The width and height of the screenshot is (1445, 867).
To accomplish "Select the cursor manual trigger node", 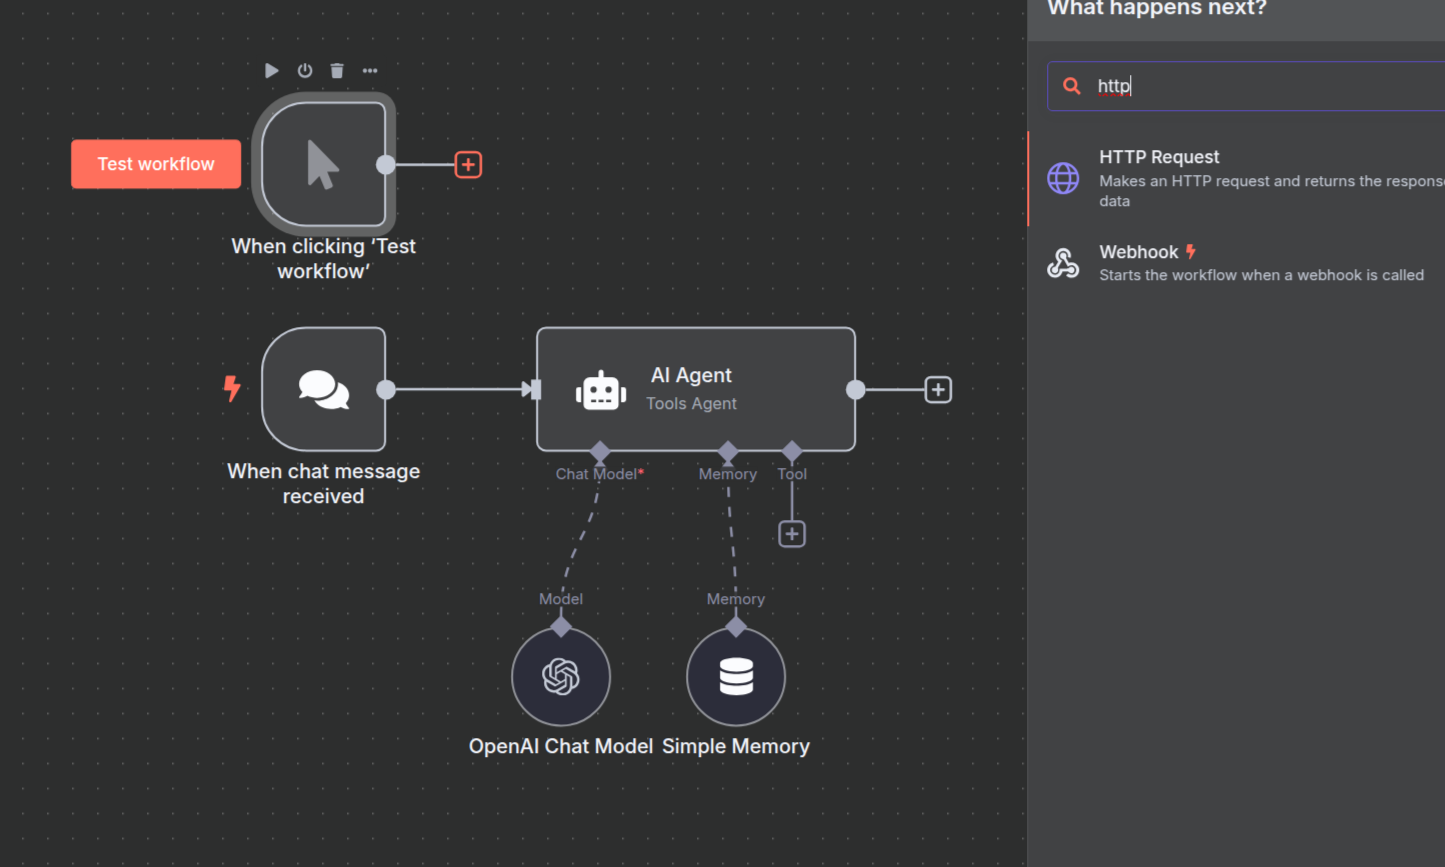I will 323,164.
